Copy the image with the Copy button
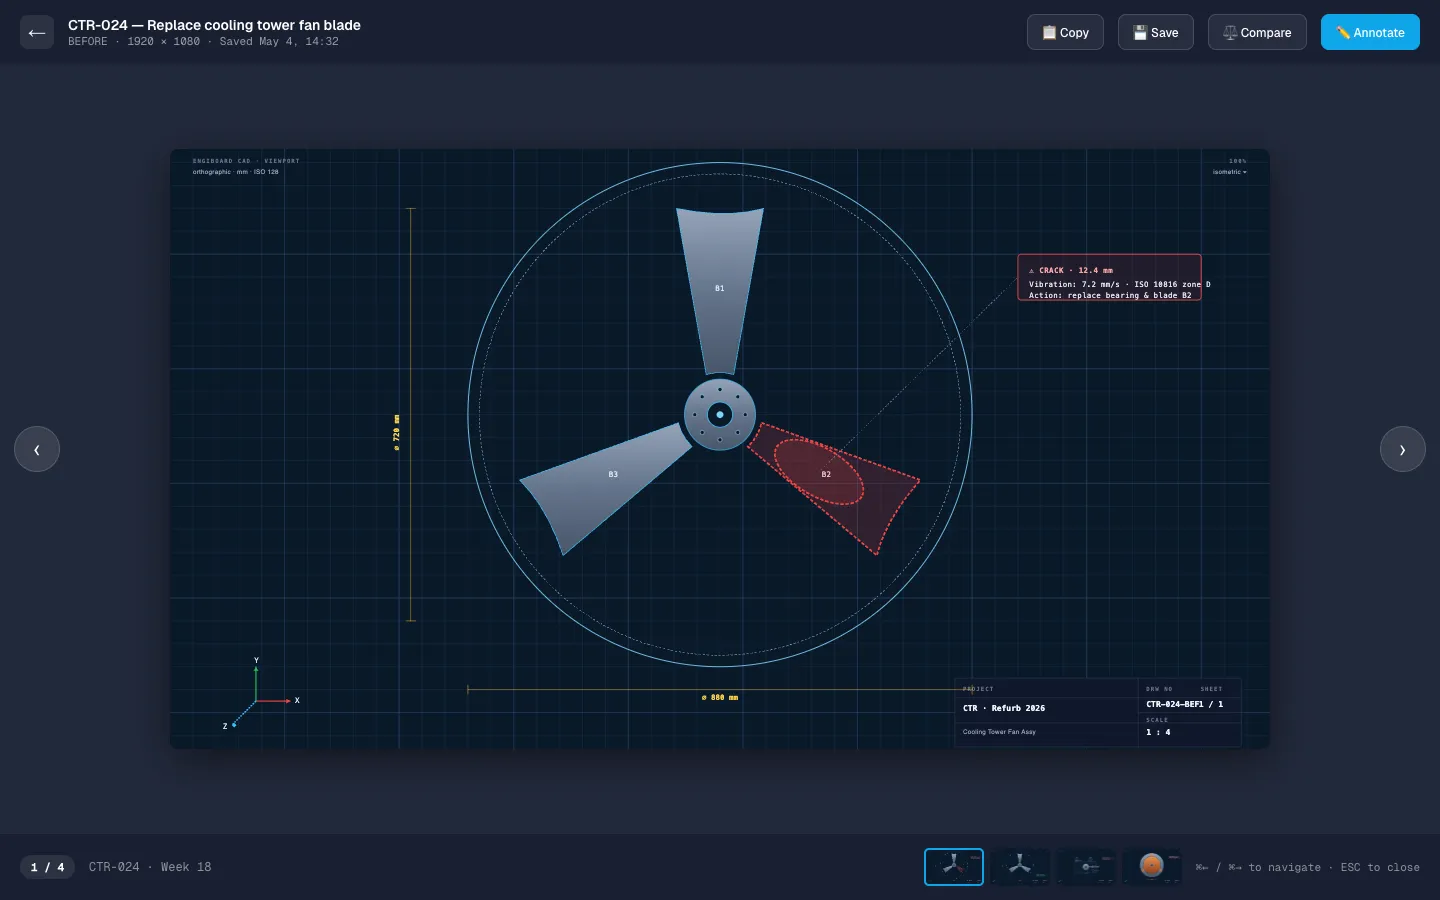 [x=1065, y=32]
